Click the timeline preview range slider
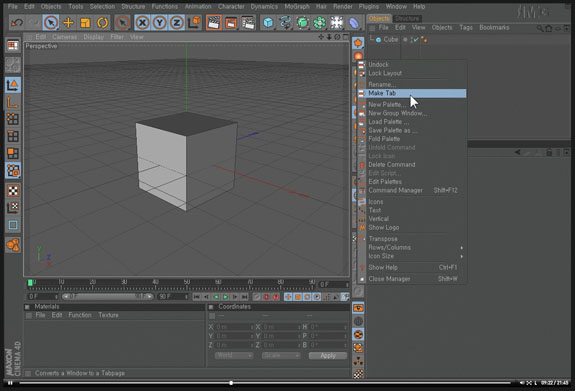Screen dimensions: 575x391 108,296
